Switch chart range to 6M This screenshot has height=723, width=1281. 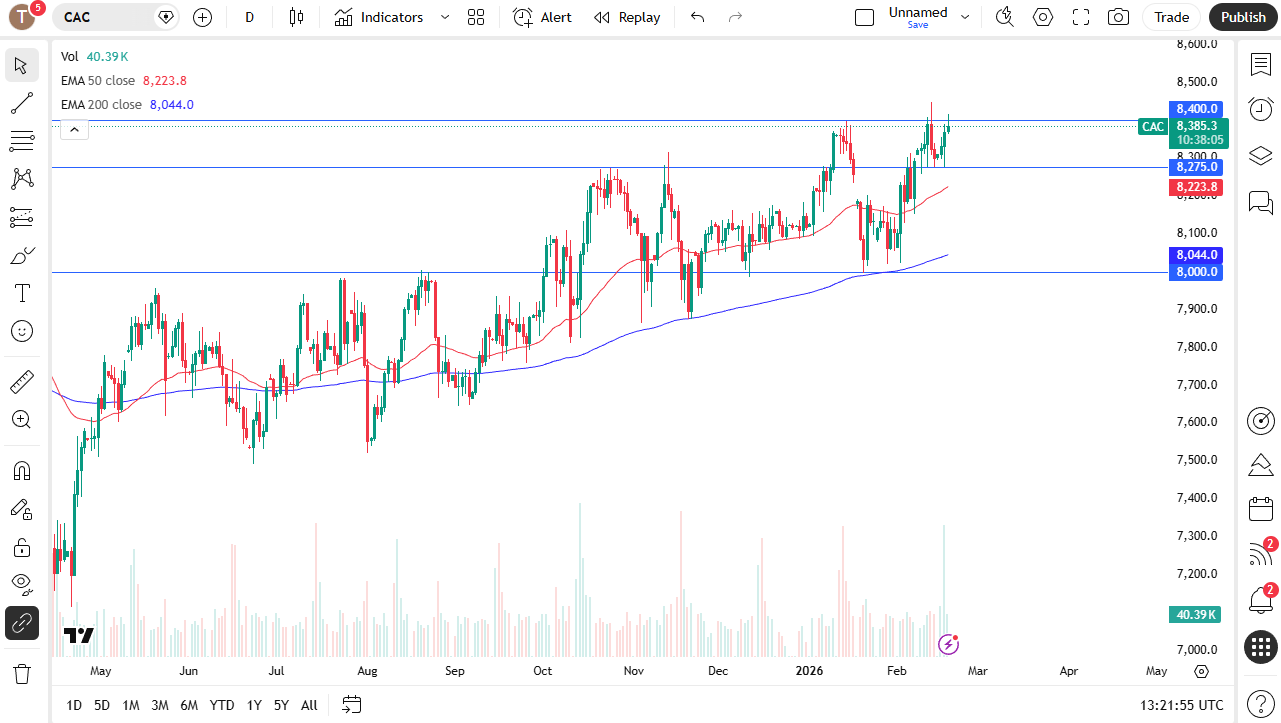pos(189,705)
